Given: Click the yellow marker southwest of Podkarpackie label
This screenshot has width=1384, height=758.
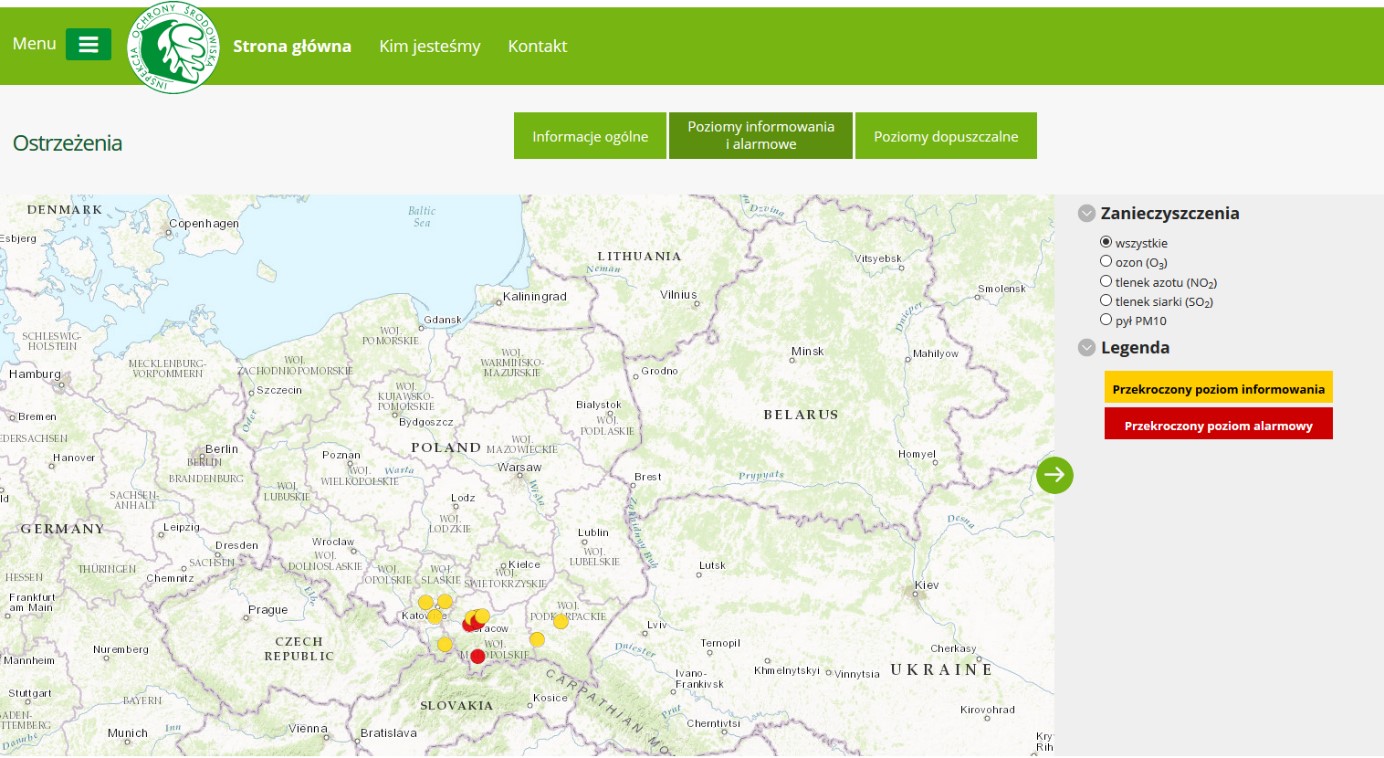Looking at the screenshot, I should 537,639.
